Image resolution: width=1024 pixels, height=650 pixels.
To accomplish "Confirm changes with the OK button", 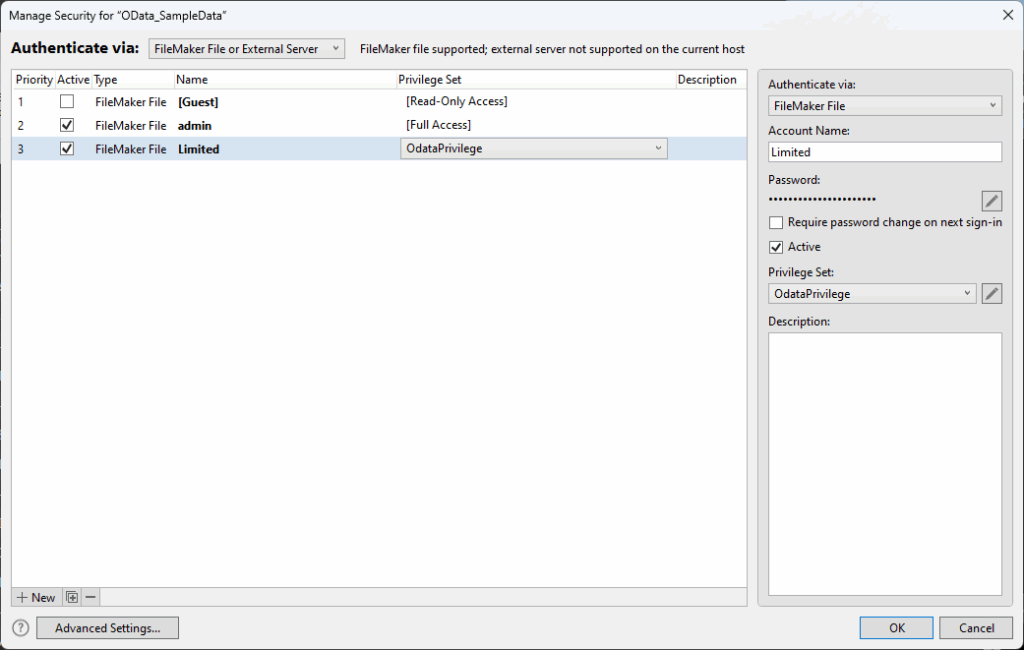I will tap(896, 628).
